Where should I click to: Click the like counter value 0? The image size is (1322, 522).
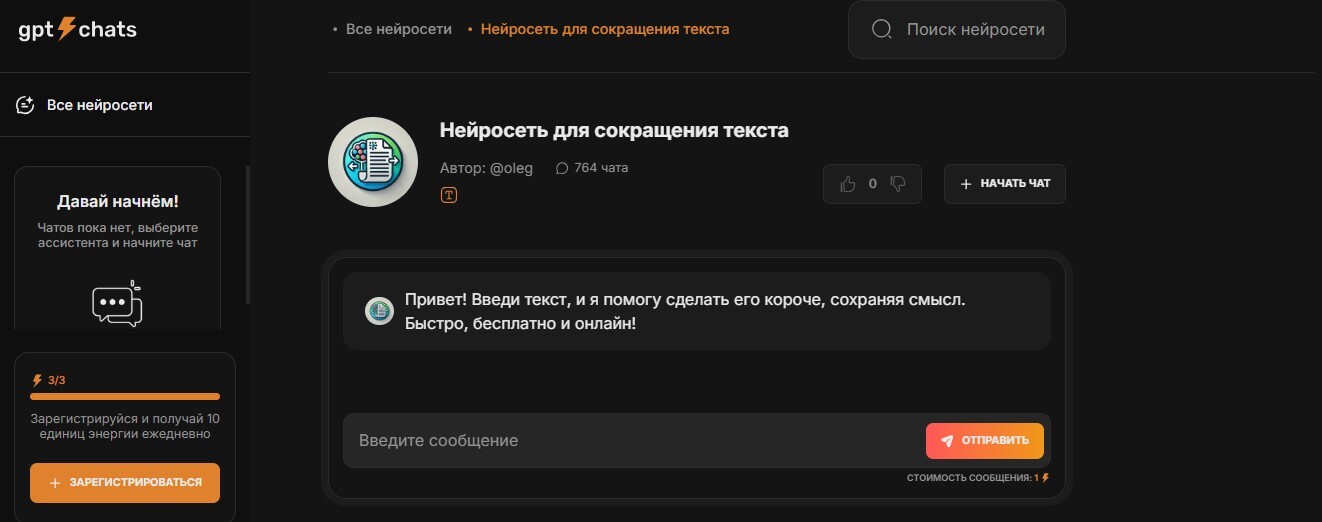tap(873, 184)
